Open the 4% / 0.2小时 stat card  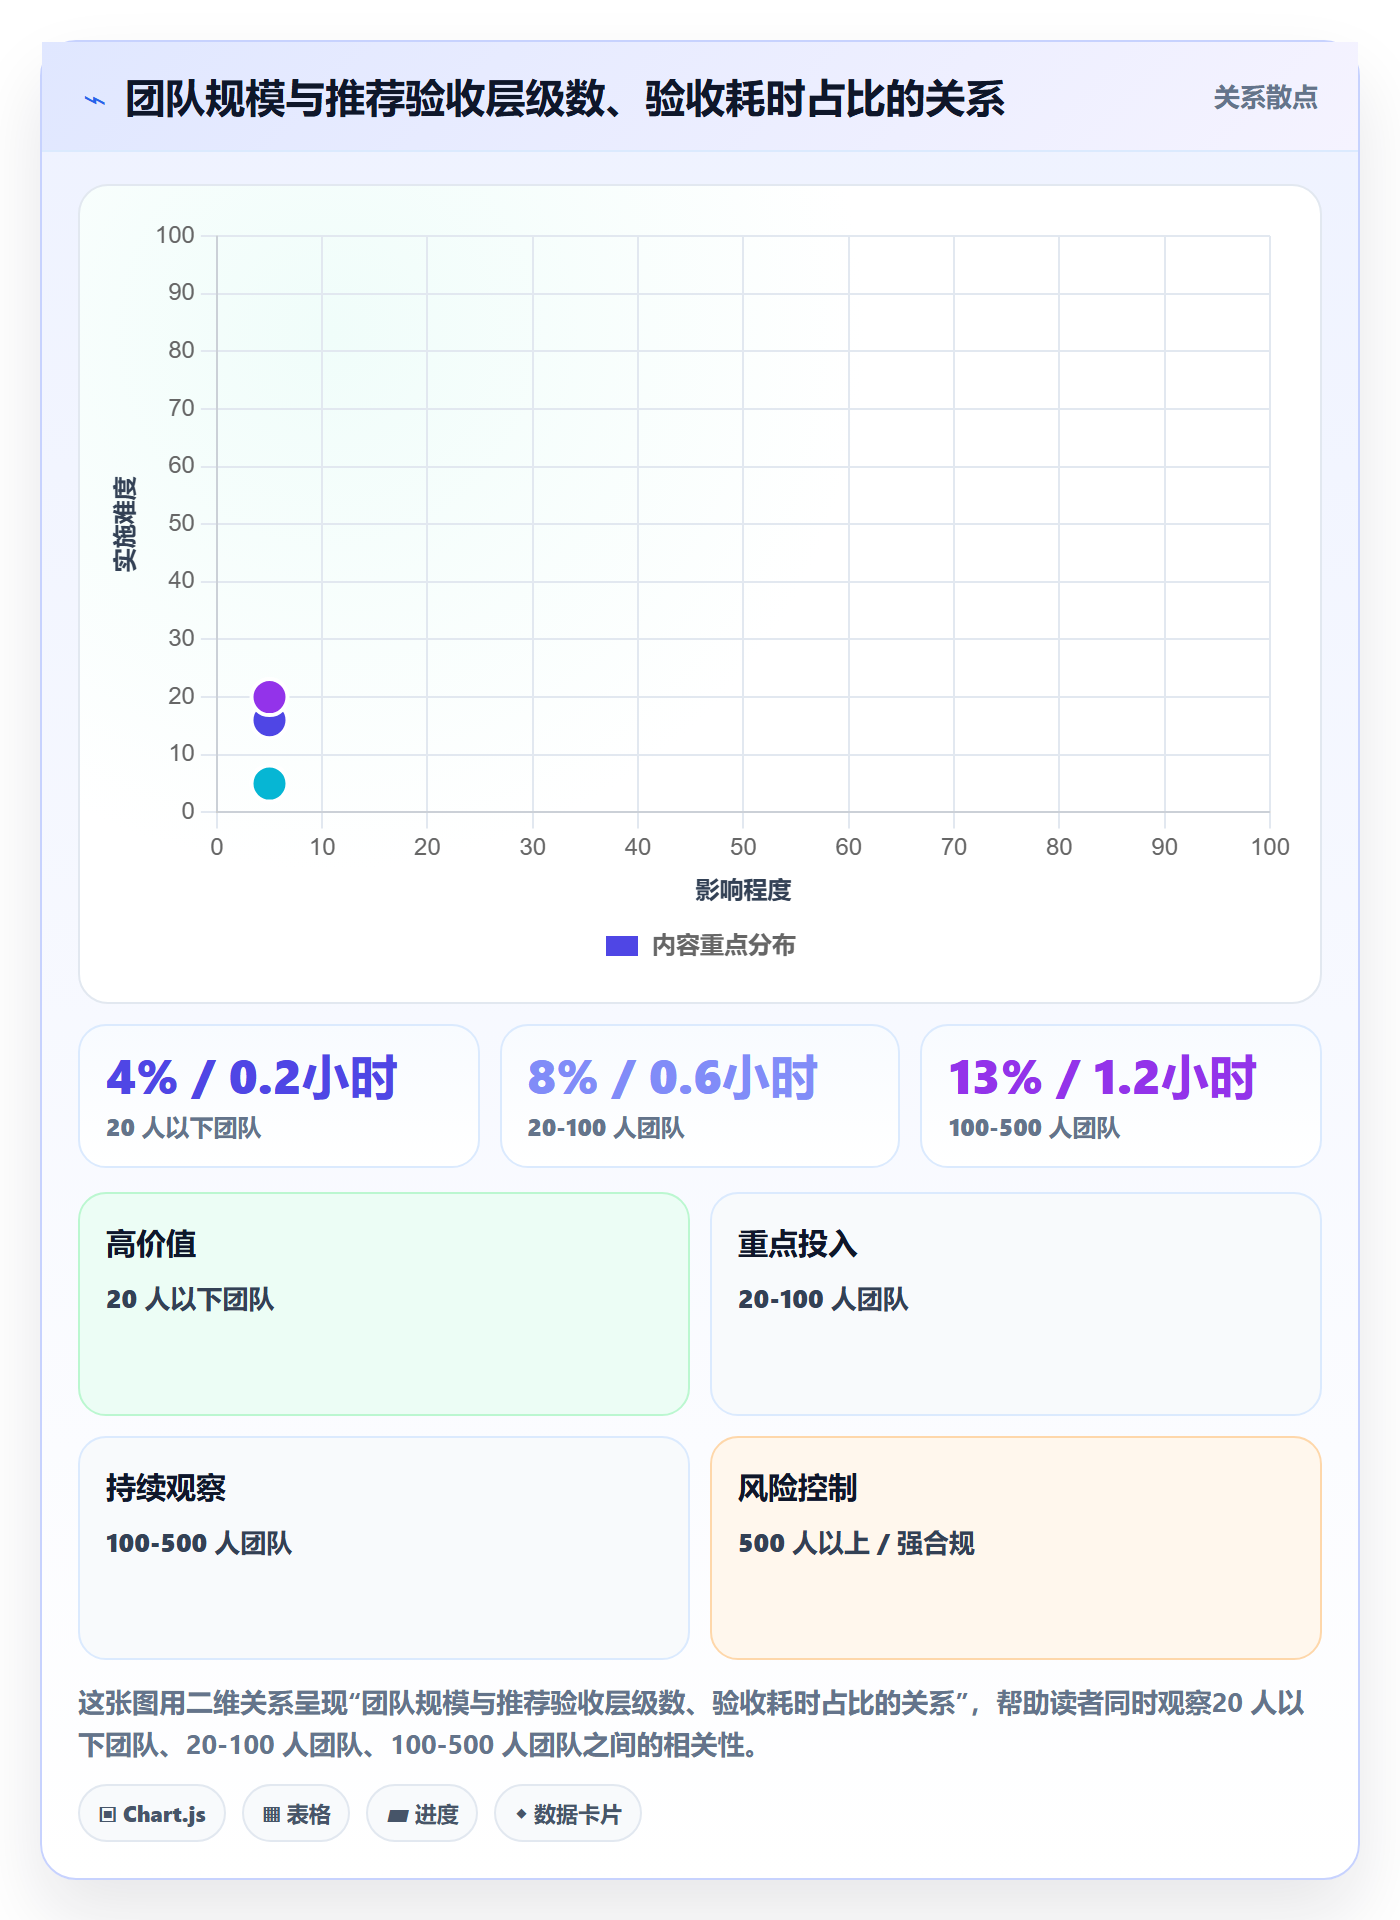[x=279, y=1096]
